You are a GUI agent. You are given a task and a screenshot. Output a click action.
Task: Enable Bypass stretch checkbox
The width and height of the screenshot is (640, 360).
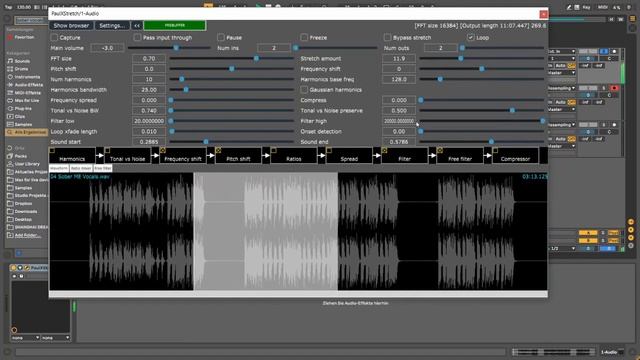[387, 37]
